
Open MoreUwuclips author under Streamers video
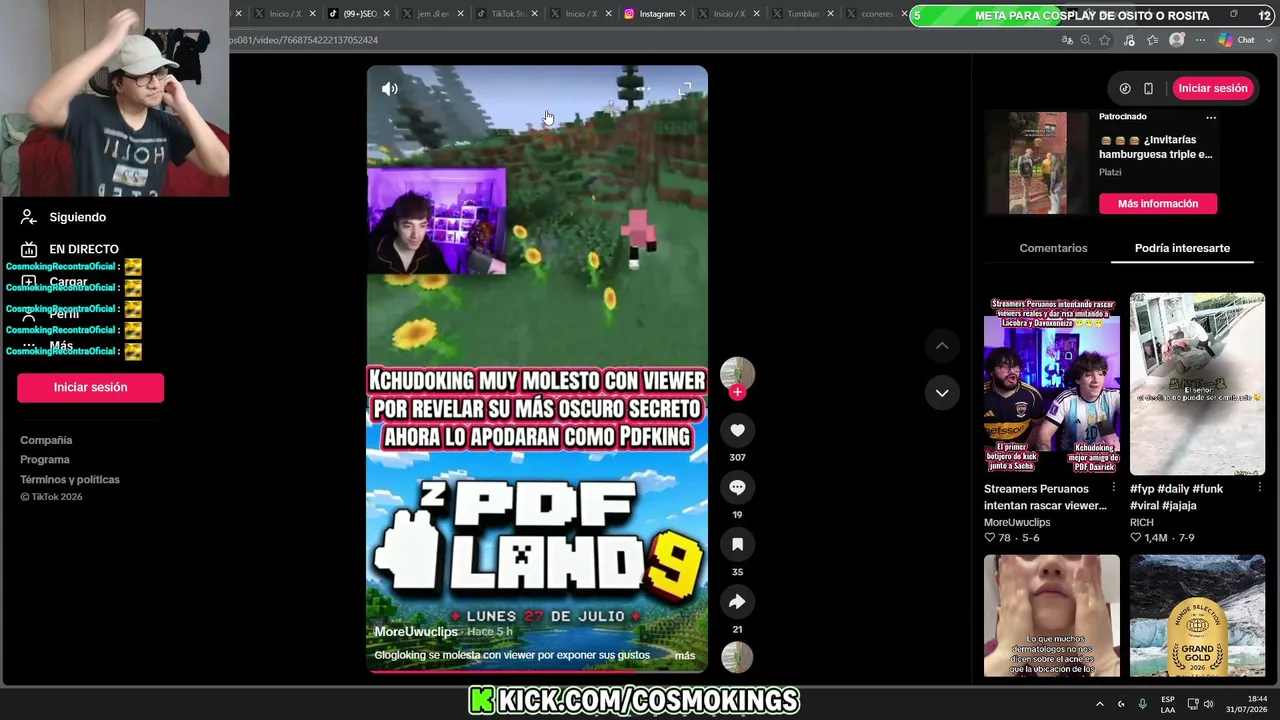pos(1017,522)
